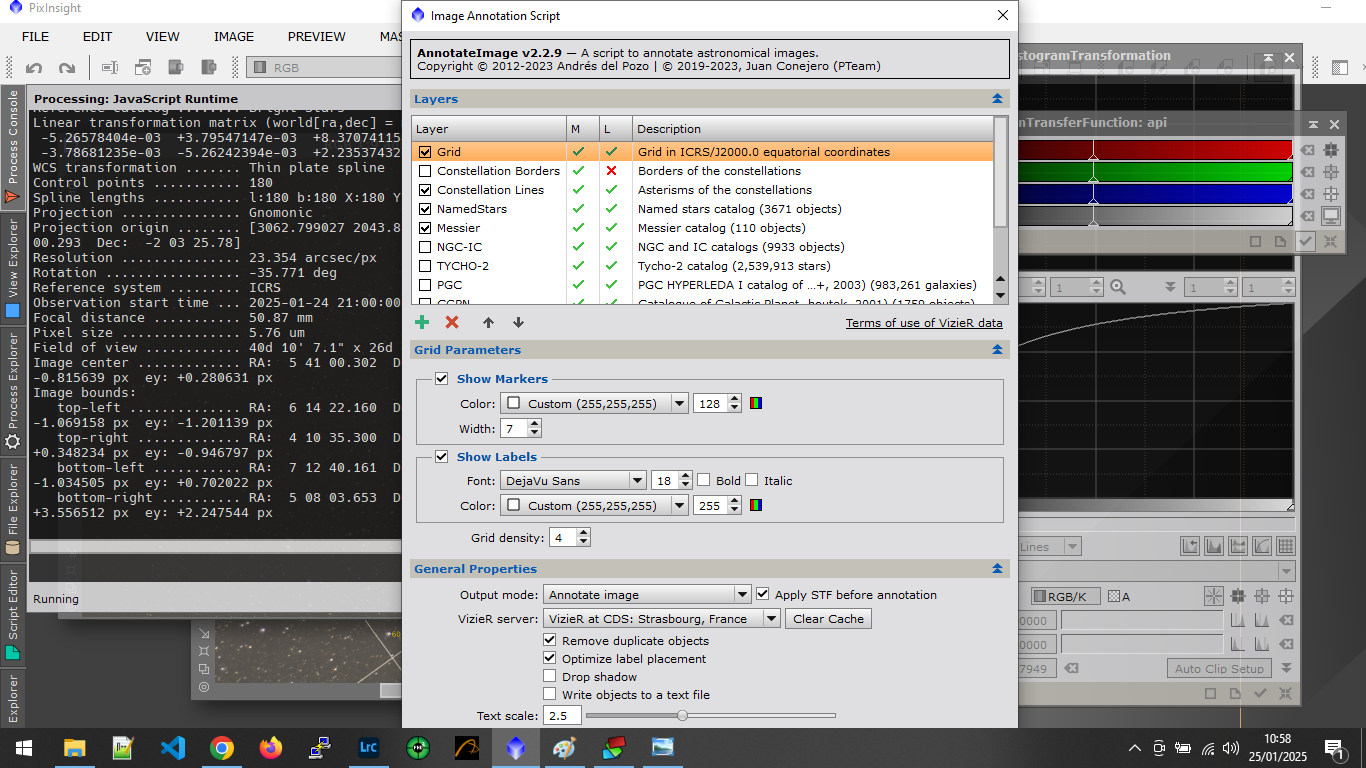Toggle the Show Labels checkbox
Viewport: 1366px width, 768px height.
click(x=442, y=457)
